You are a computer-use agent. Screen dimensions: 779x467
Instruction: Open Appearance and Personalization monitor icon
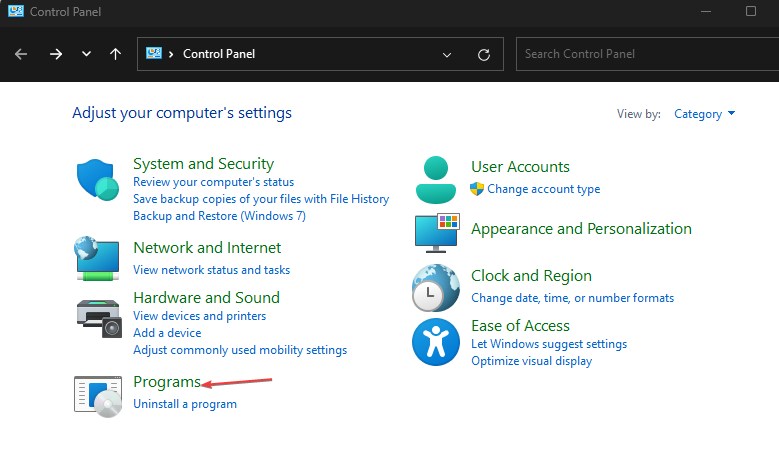435,231
